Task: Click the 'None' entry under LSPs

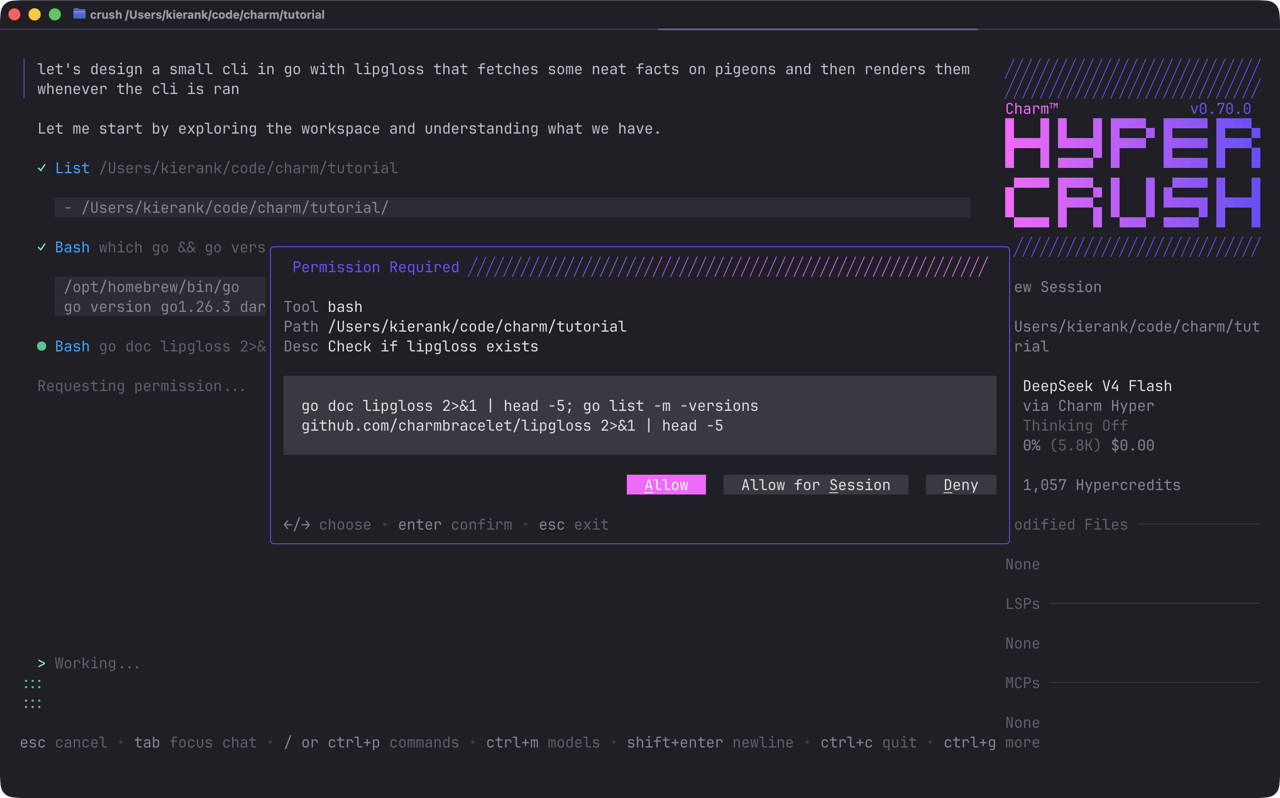Action: click(x=1022, y=643)
